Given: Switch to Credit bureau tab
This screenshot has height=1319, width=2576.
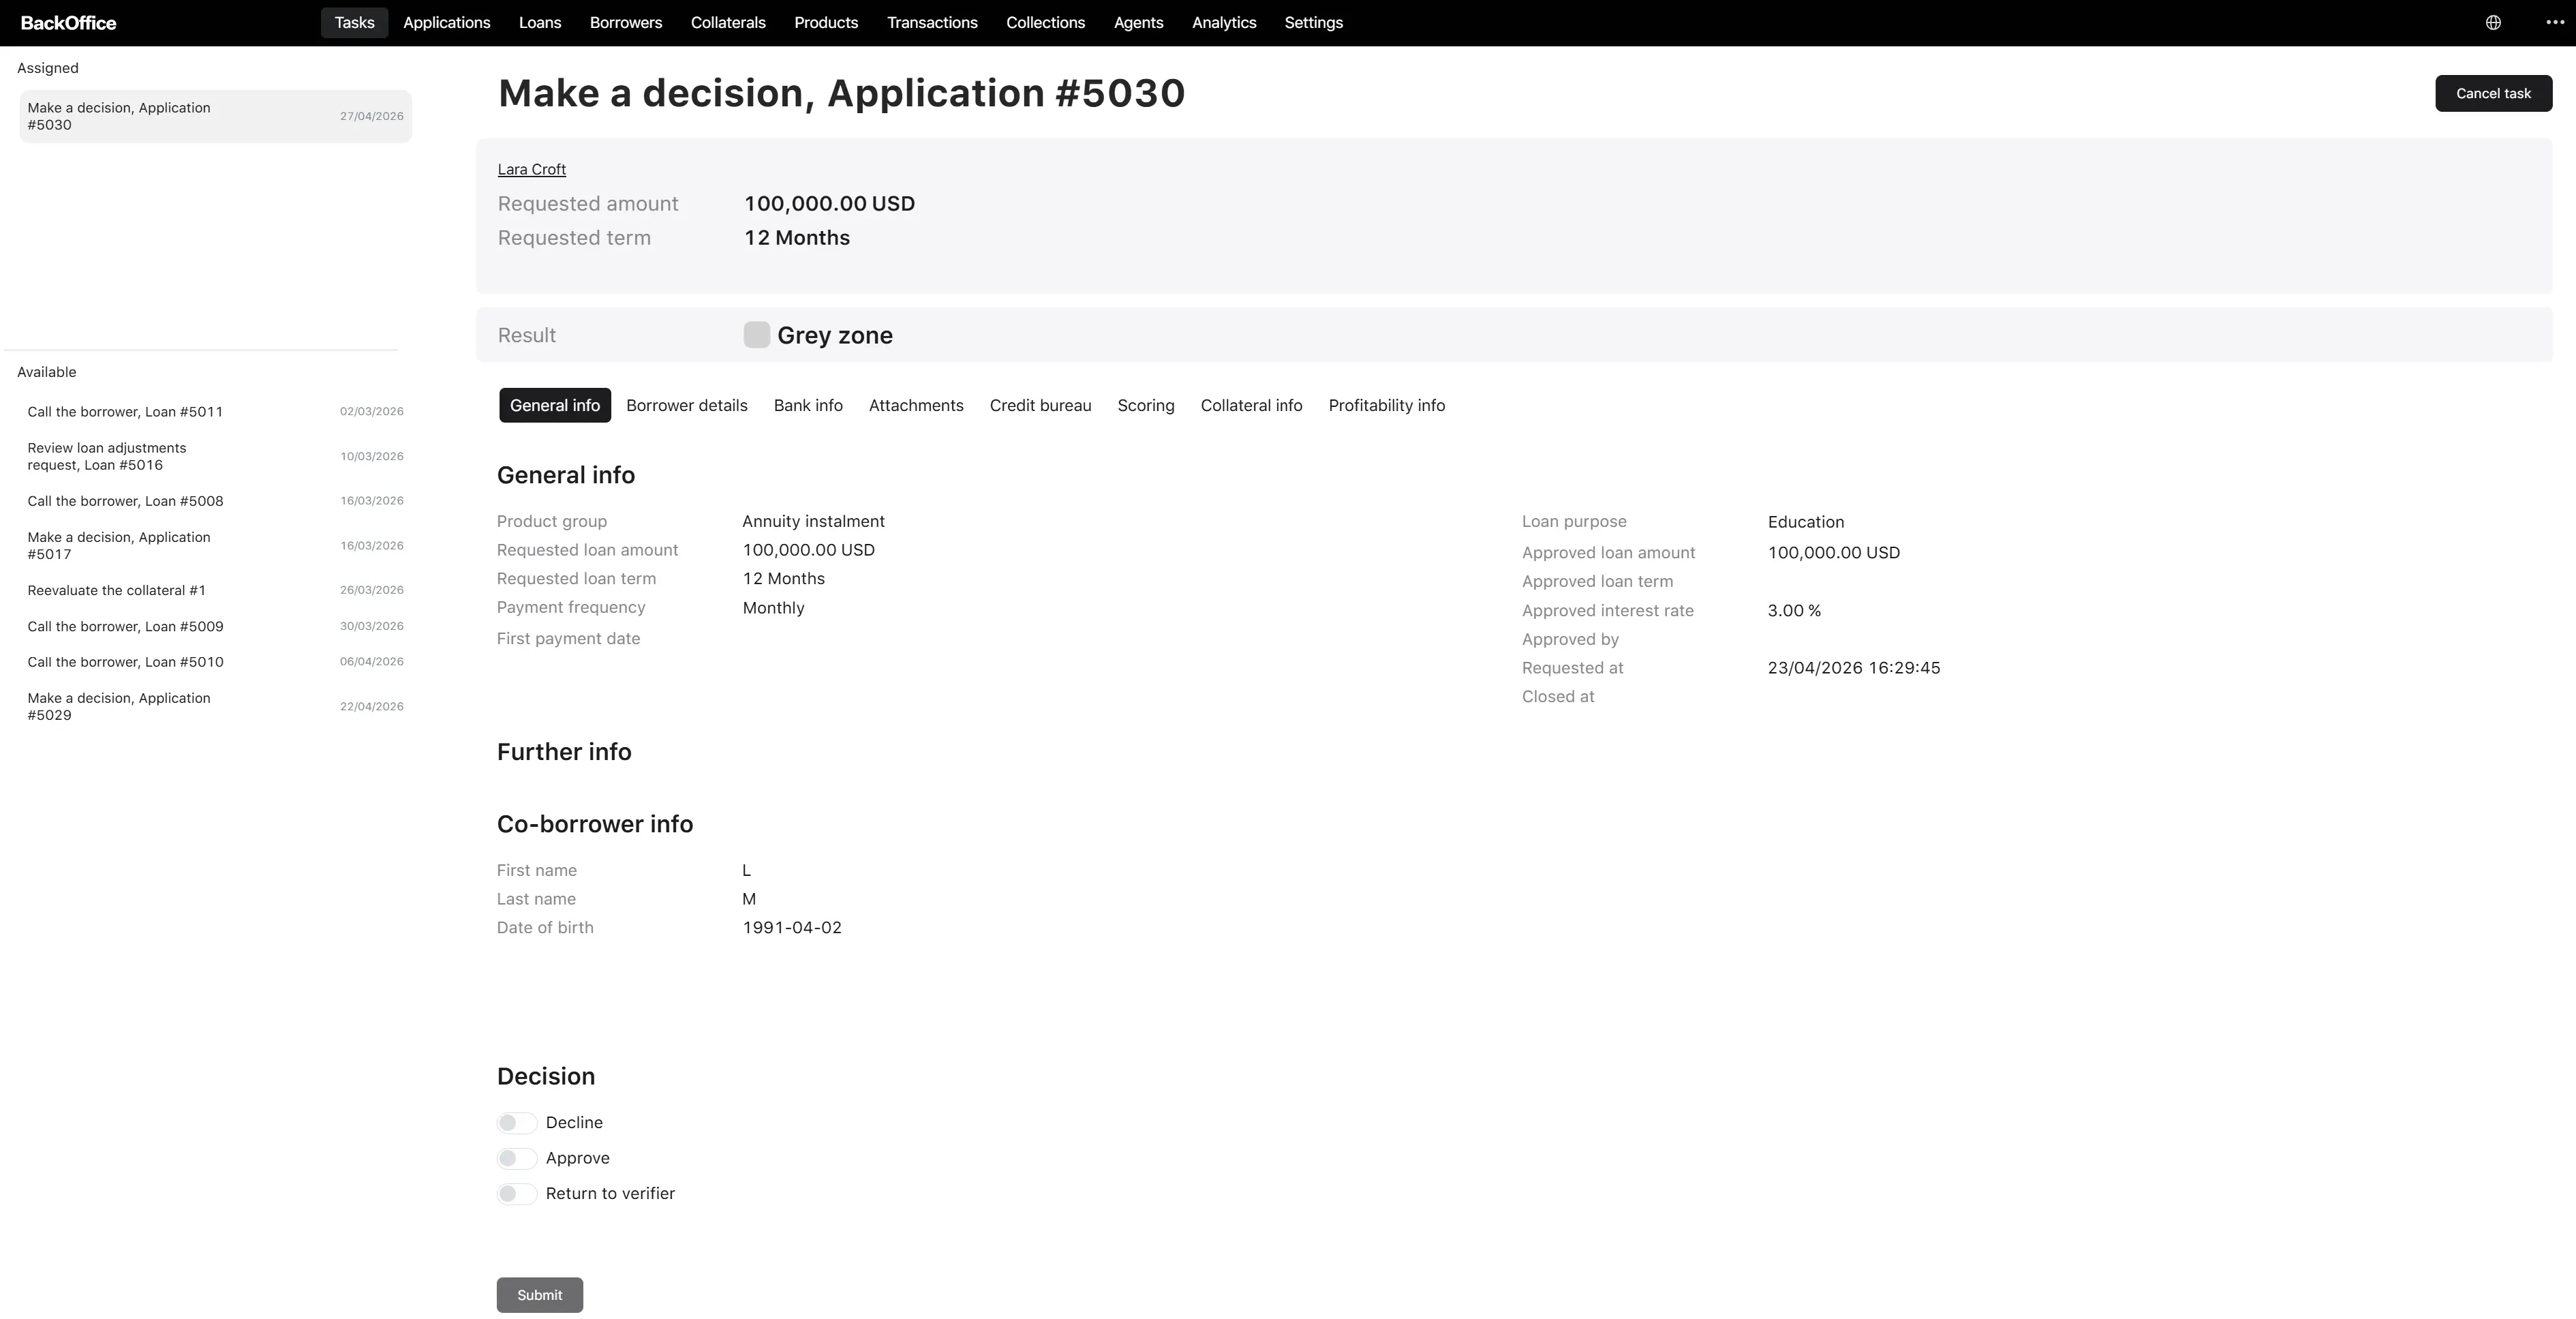Looking at the screenshot, I should (x=1040, y=406).
